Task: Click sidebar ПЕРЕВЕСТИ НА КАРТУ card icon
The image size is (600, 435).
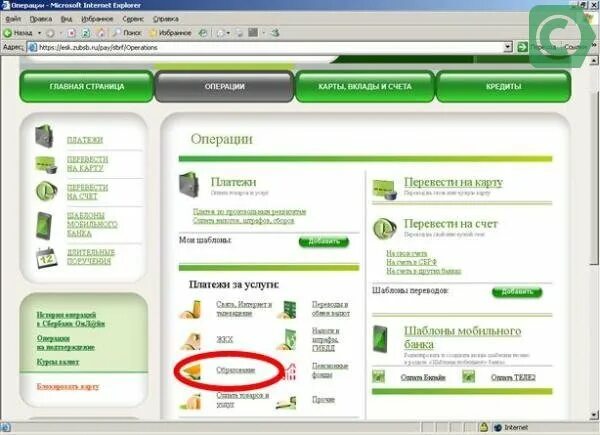Action: [46, 164]
